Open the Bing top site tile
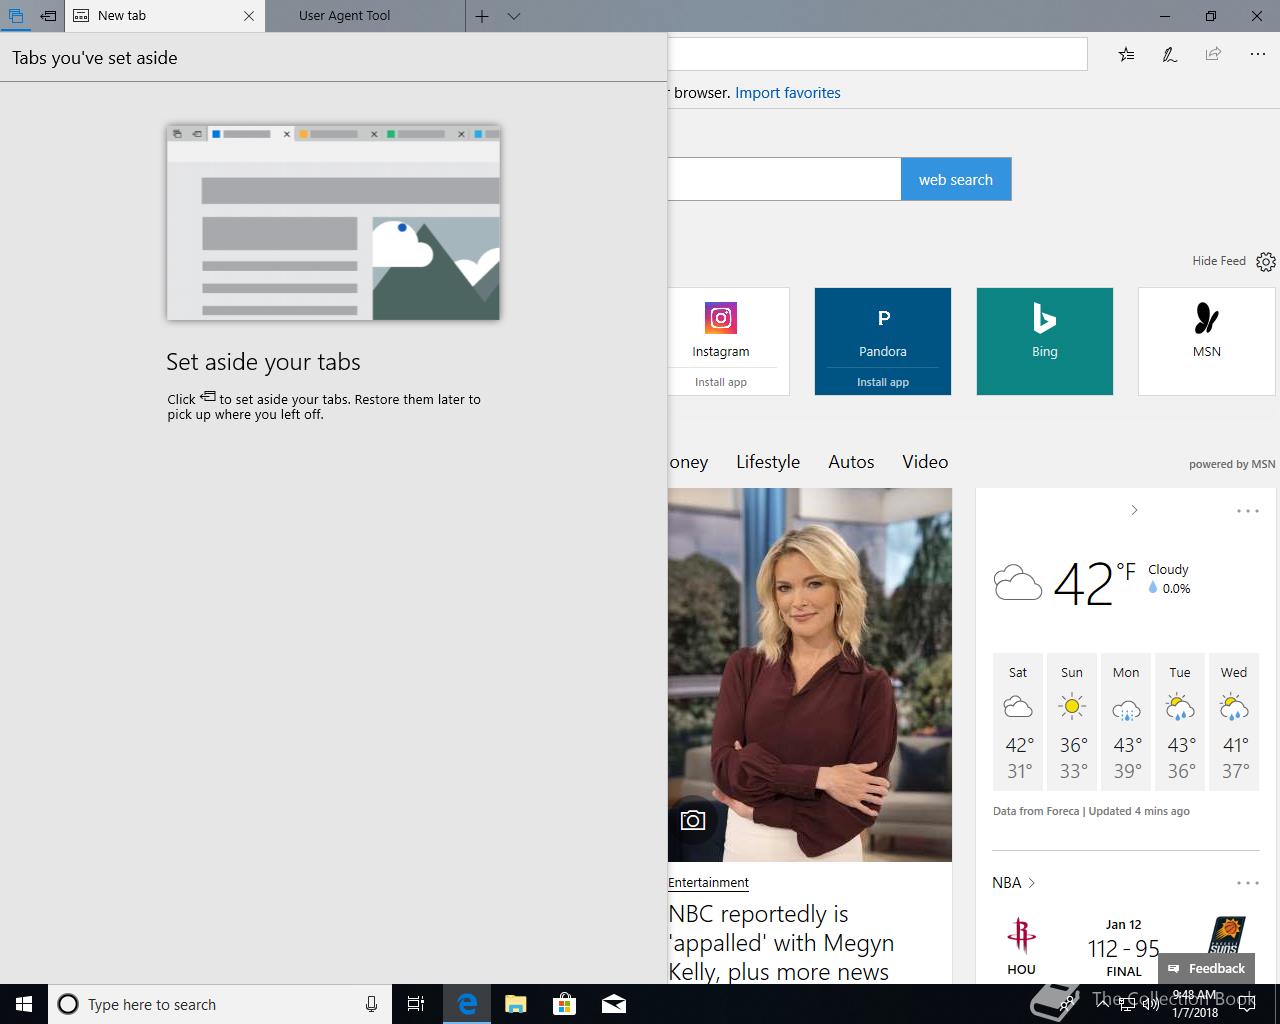The height and width of the screenshot is (1024, 1280). 1045,341
